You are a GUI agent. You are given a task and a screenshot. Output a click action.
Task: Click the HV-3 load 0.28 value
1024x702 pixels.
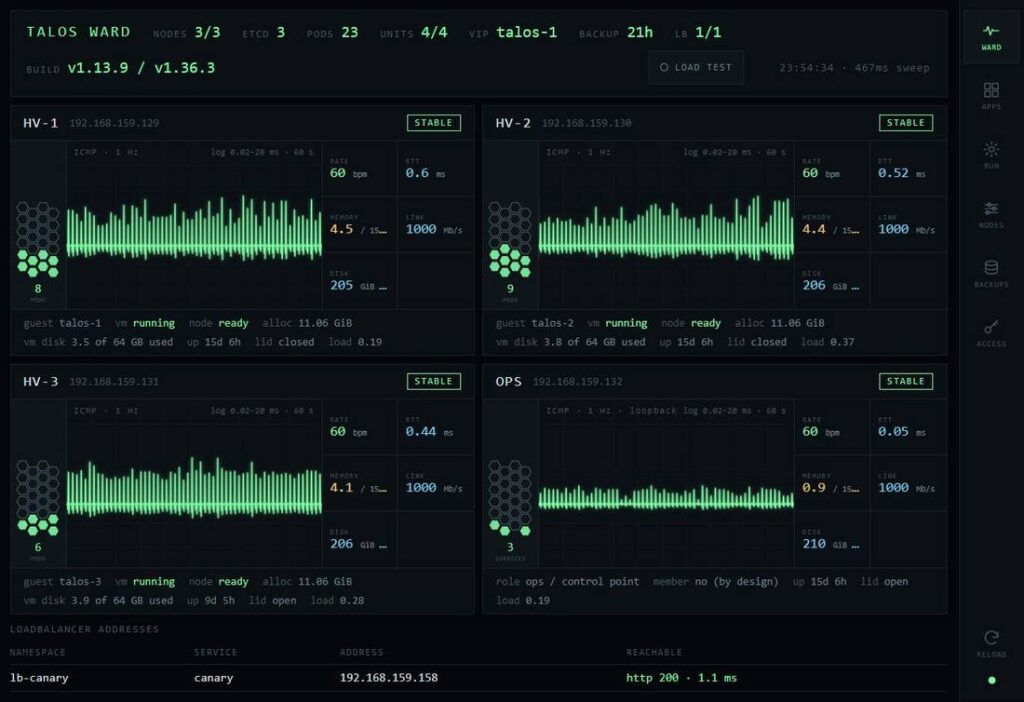(337, 600)
